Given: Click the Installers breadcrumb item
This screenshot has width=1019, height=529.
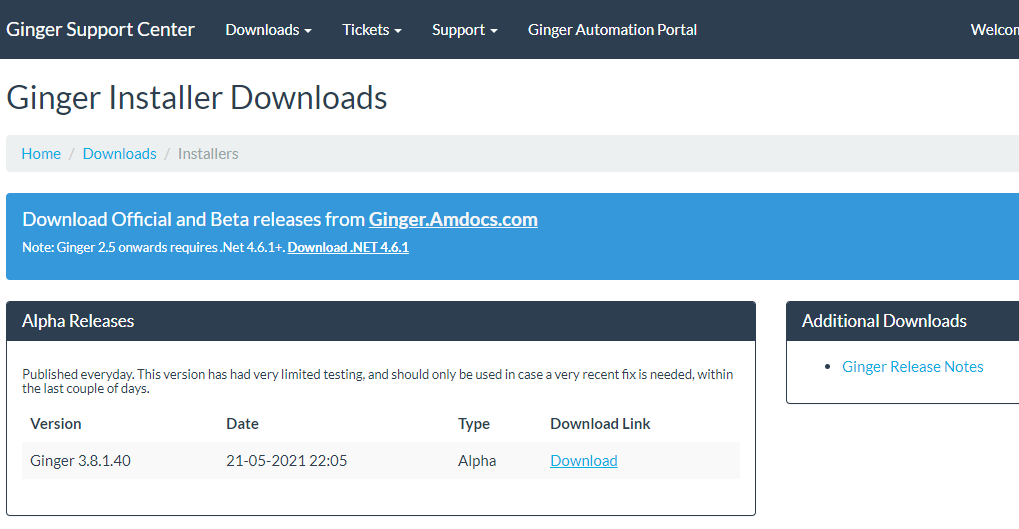Looking at the screenshot, I should point(208,154).
